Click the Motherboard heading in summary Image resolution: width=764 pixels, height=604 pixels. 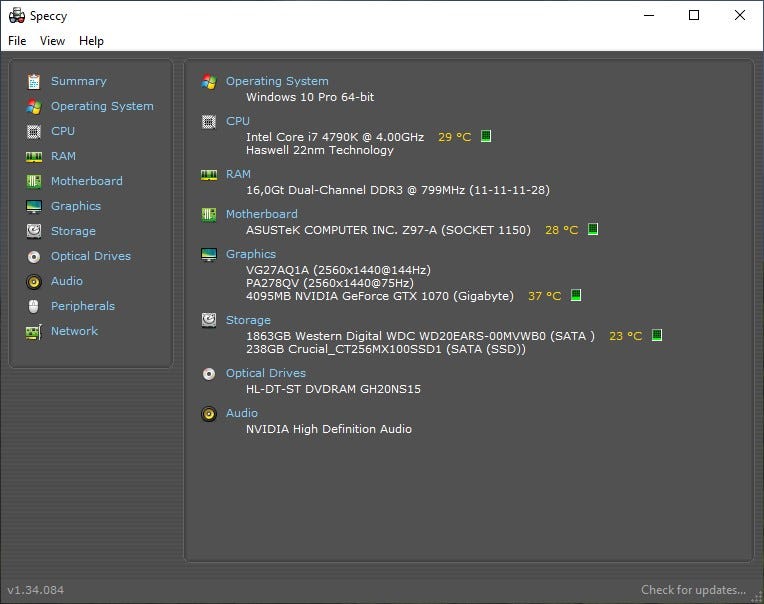tap(262, 214)
